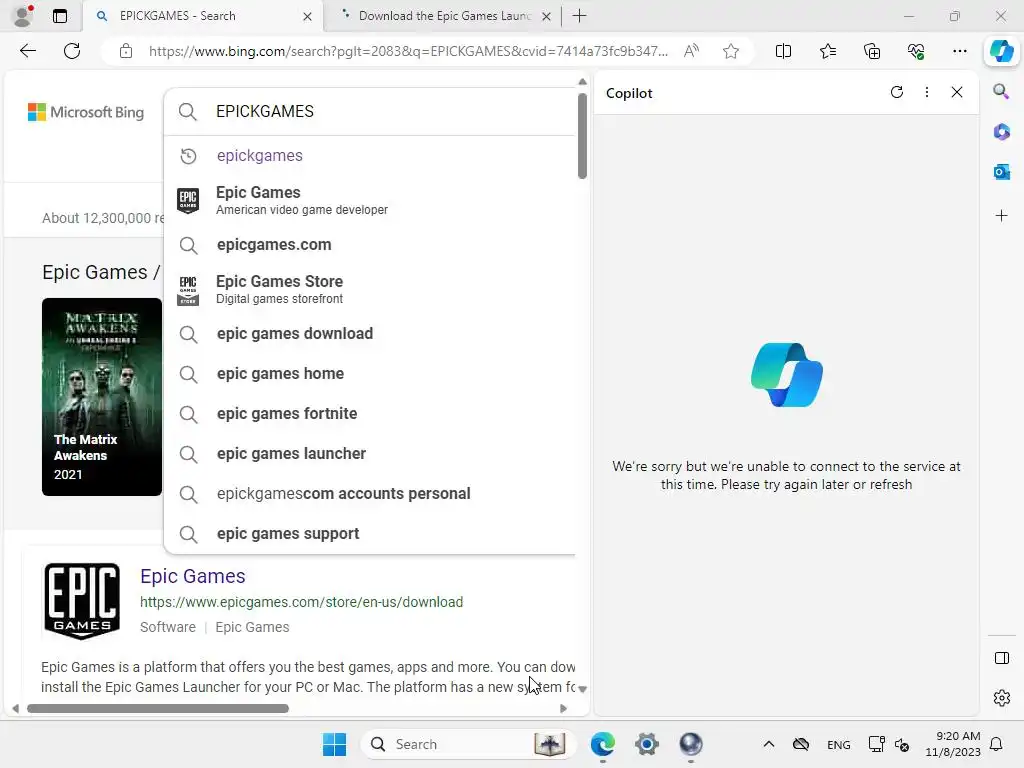This screenshot has height=768, width=1024.
Task: Open the tab actions menu icon
Action: click(59, 16)
